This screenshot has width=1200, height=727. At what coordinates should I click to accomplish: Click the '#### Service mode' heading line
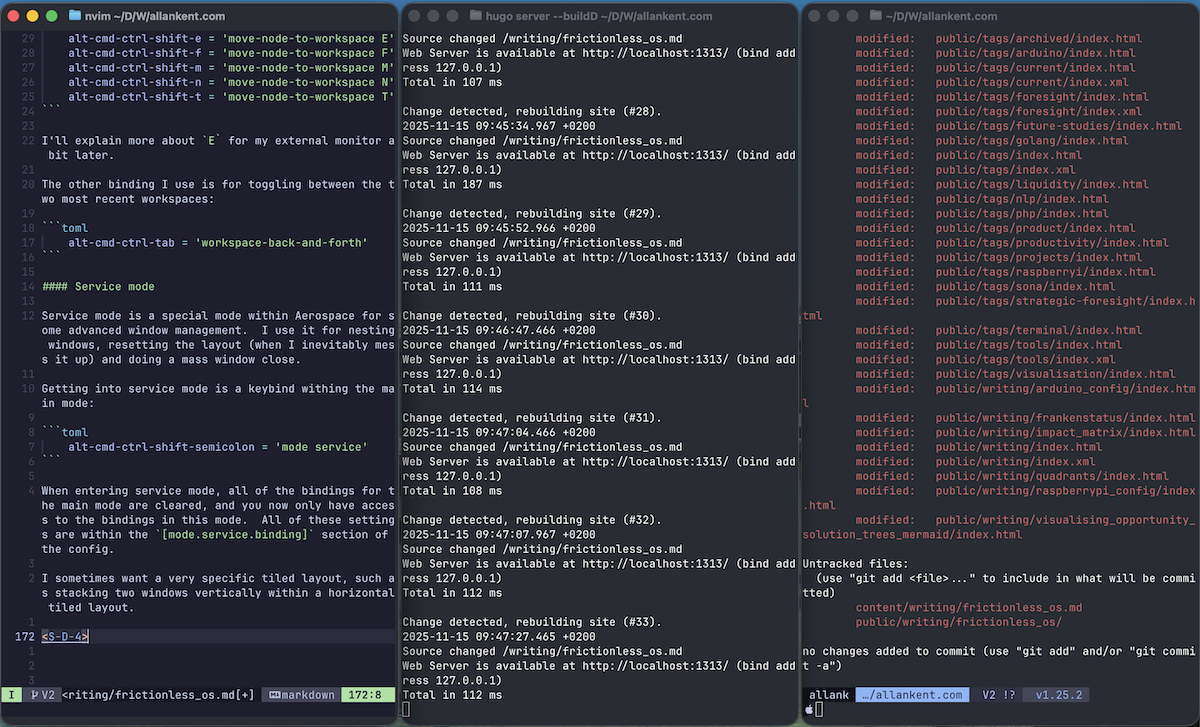coord(98,287)
